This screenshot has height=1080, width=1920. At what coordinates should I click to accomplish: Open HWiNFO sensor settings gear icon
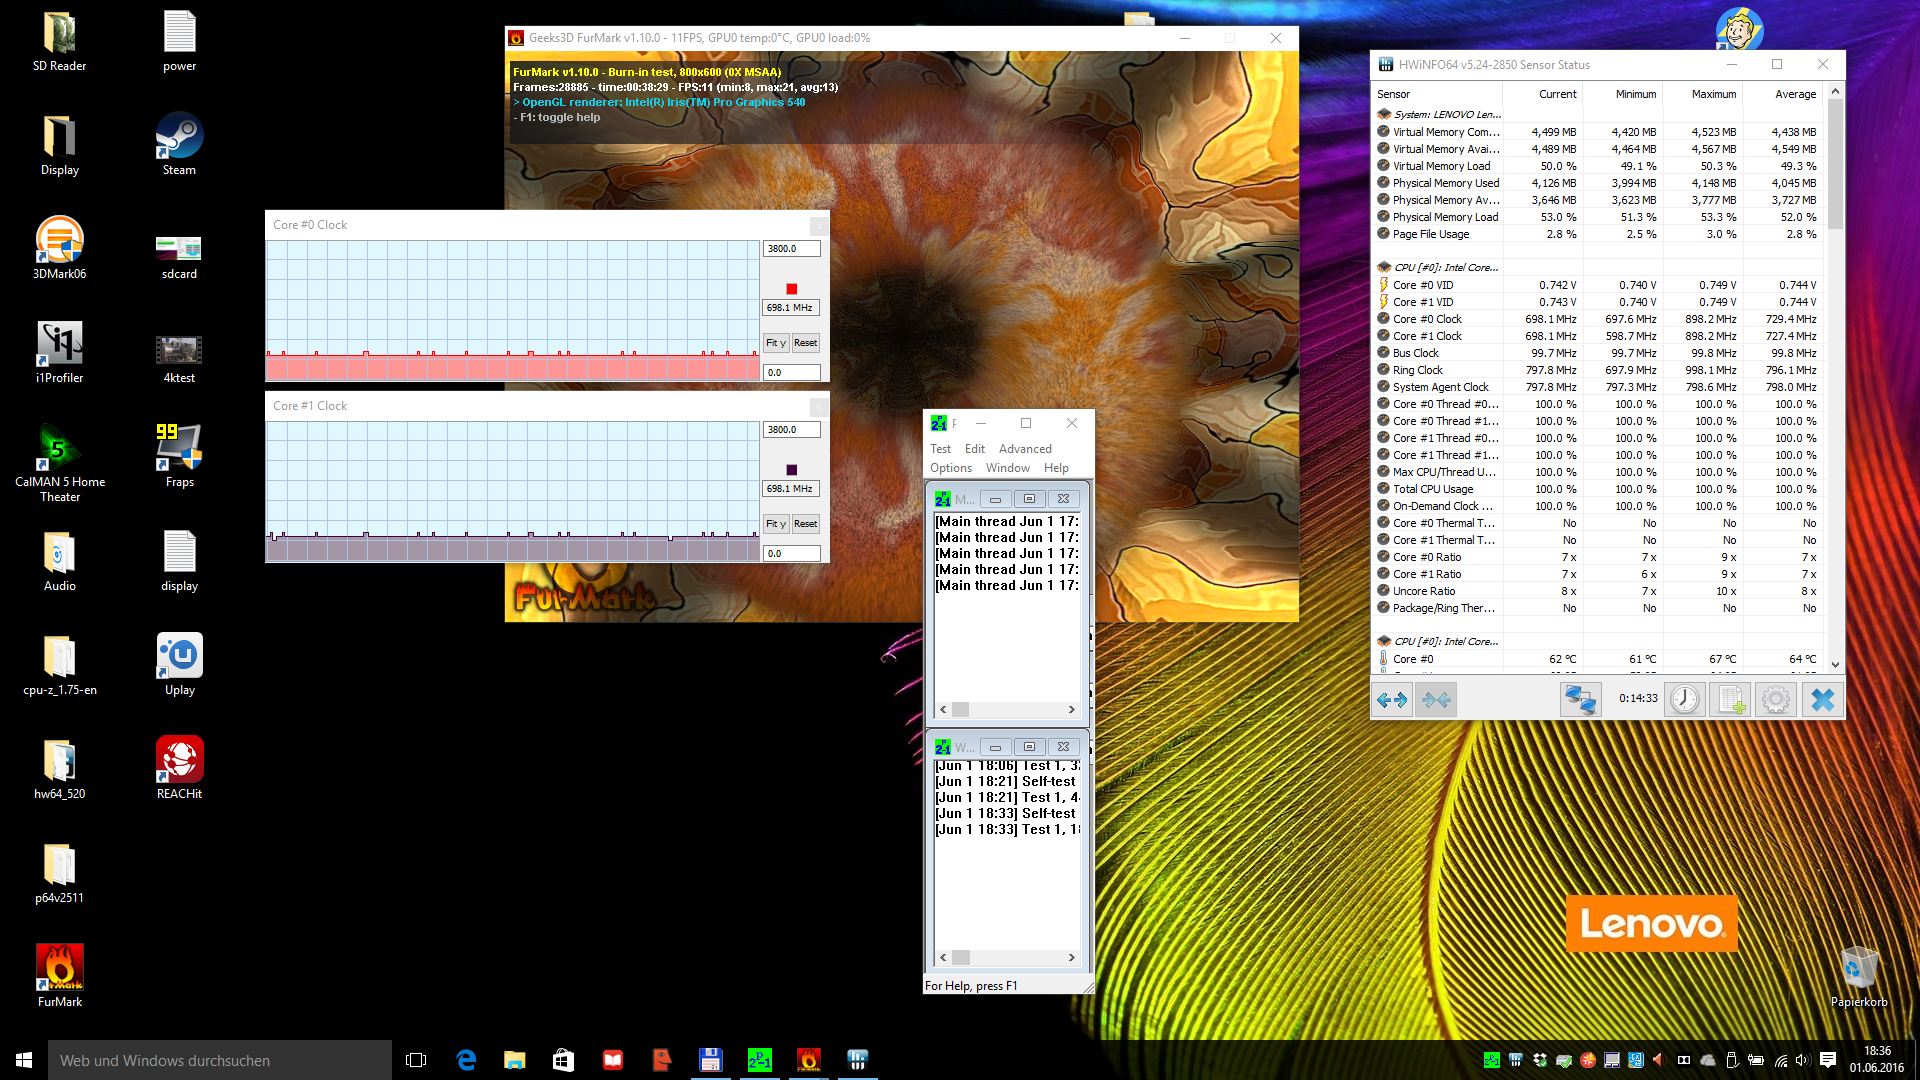1776,700
